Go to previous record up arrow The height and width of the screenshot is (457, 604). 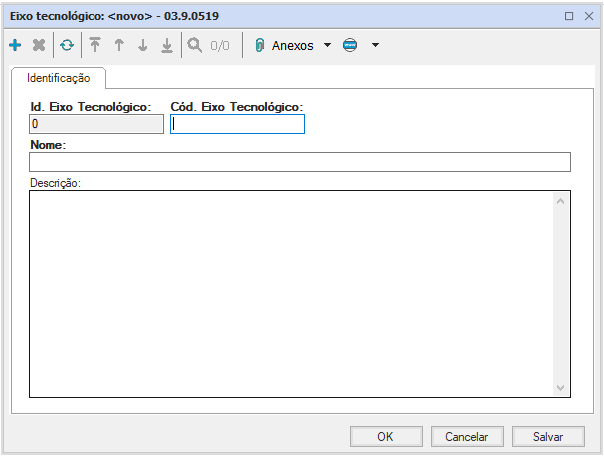click(x=119, y=45)
